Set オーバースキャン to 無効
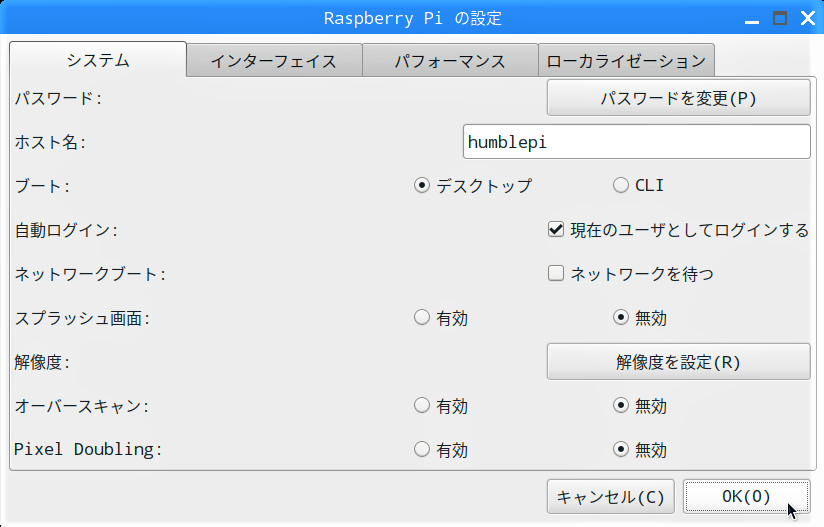Image resolution: width=824 pixels, height=527 pixels. (640, 406)
